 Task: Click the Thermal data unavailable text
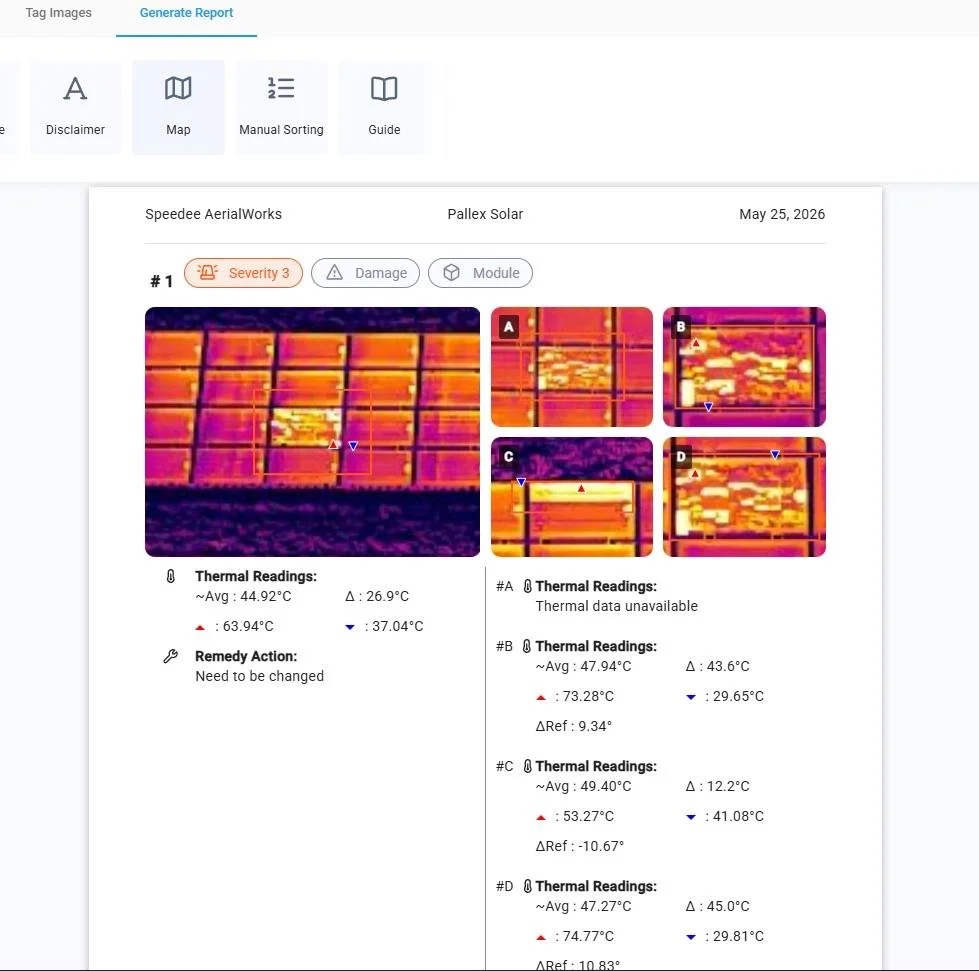click(617, 606)
